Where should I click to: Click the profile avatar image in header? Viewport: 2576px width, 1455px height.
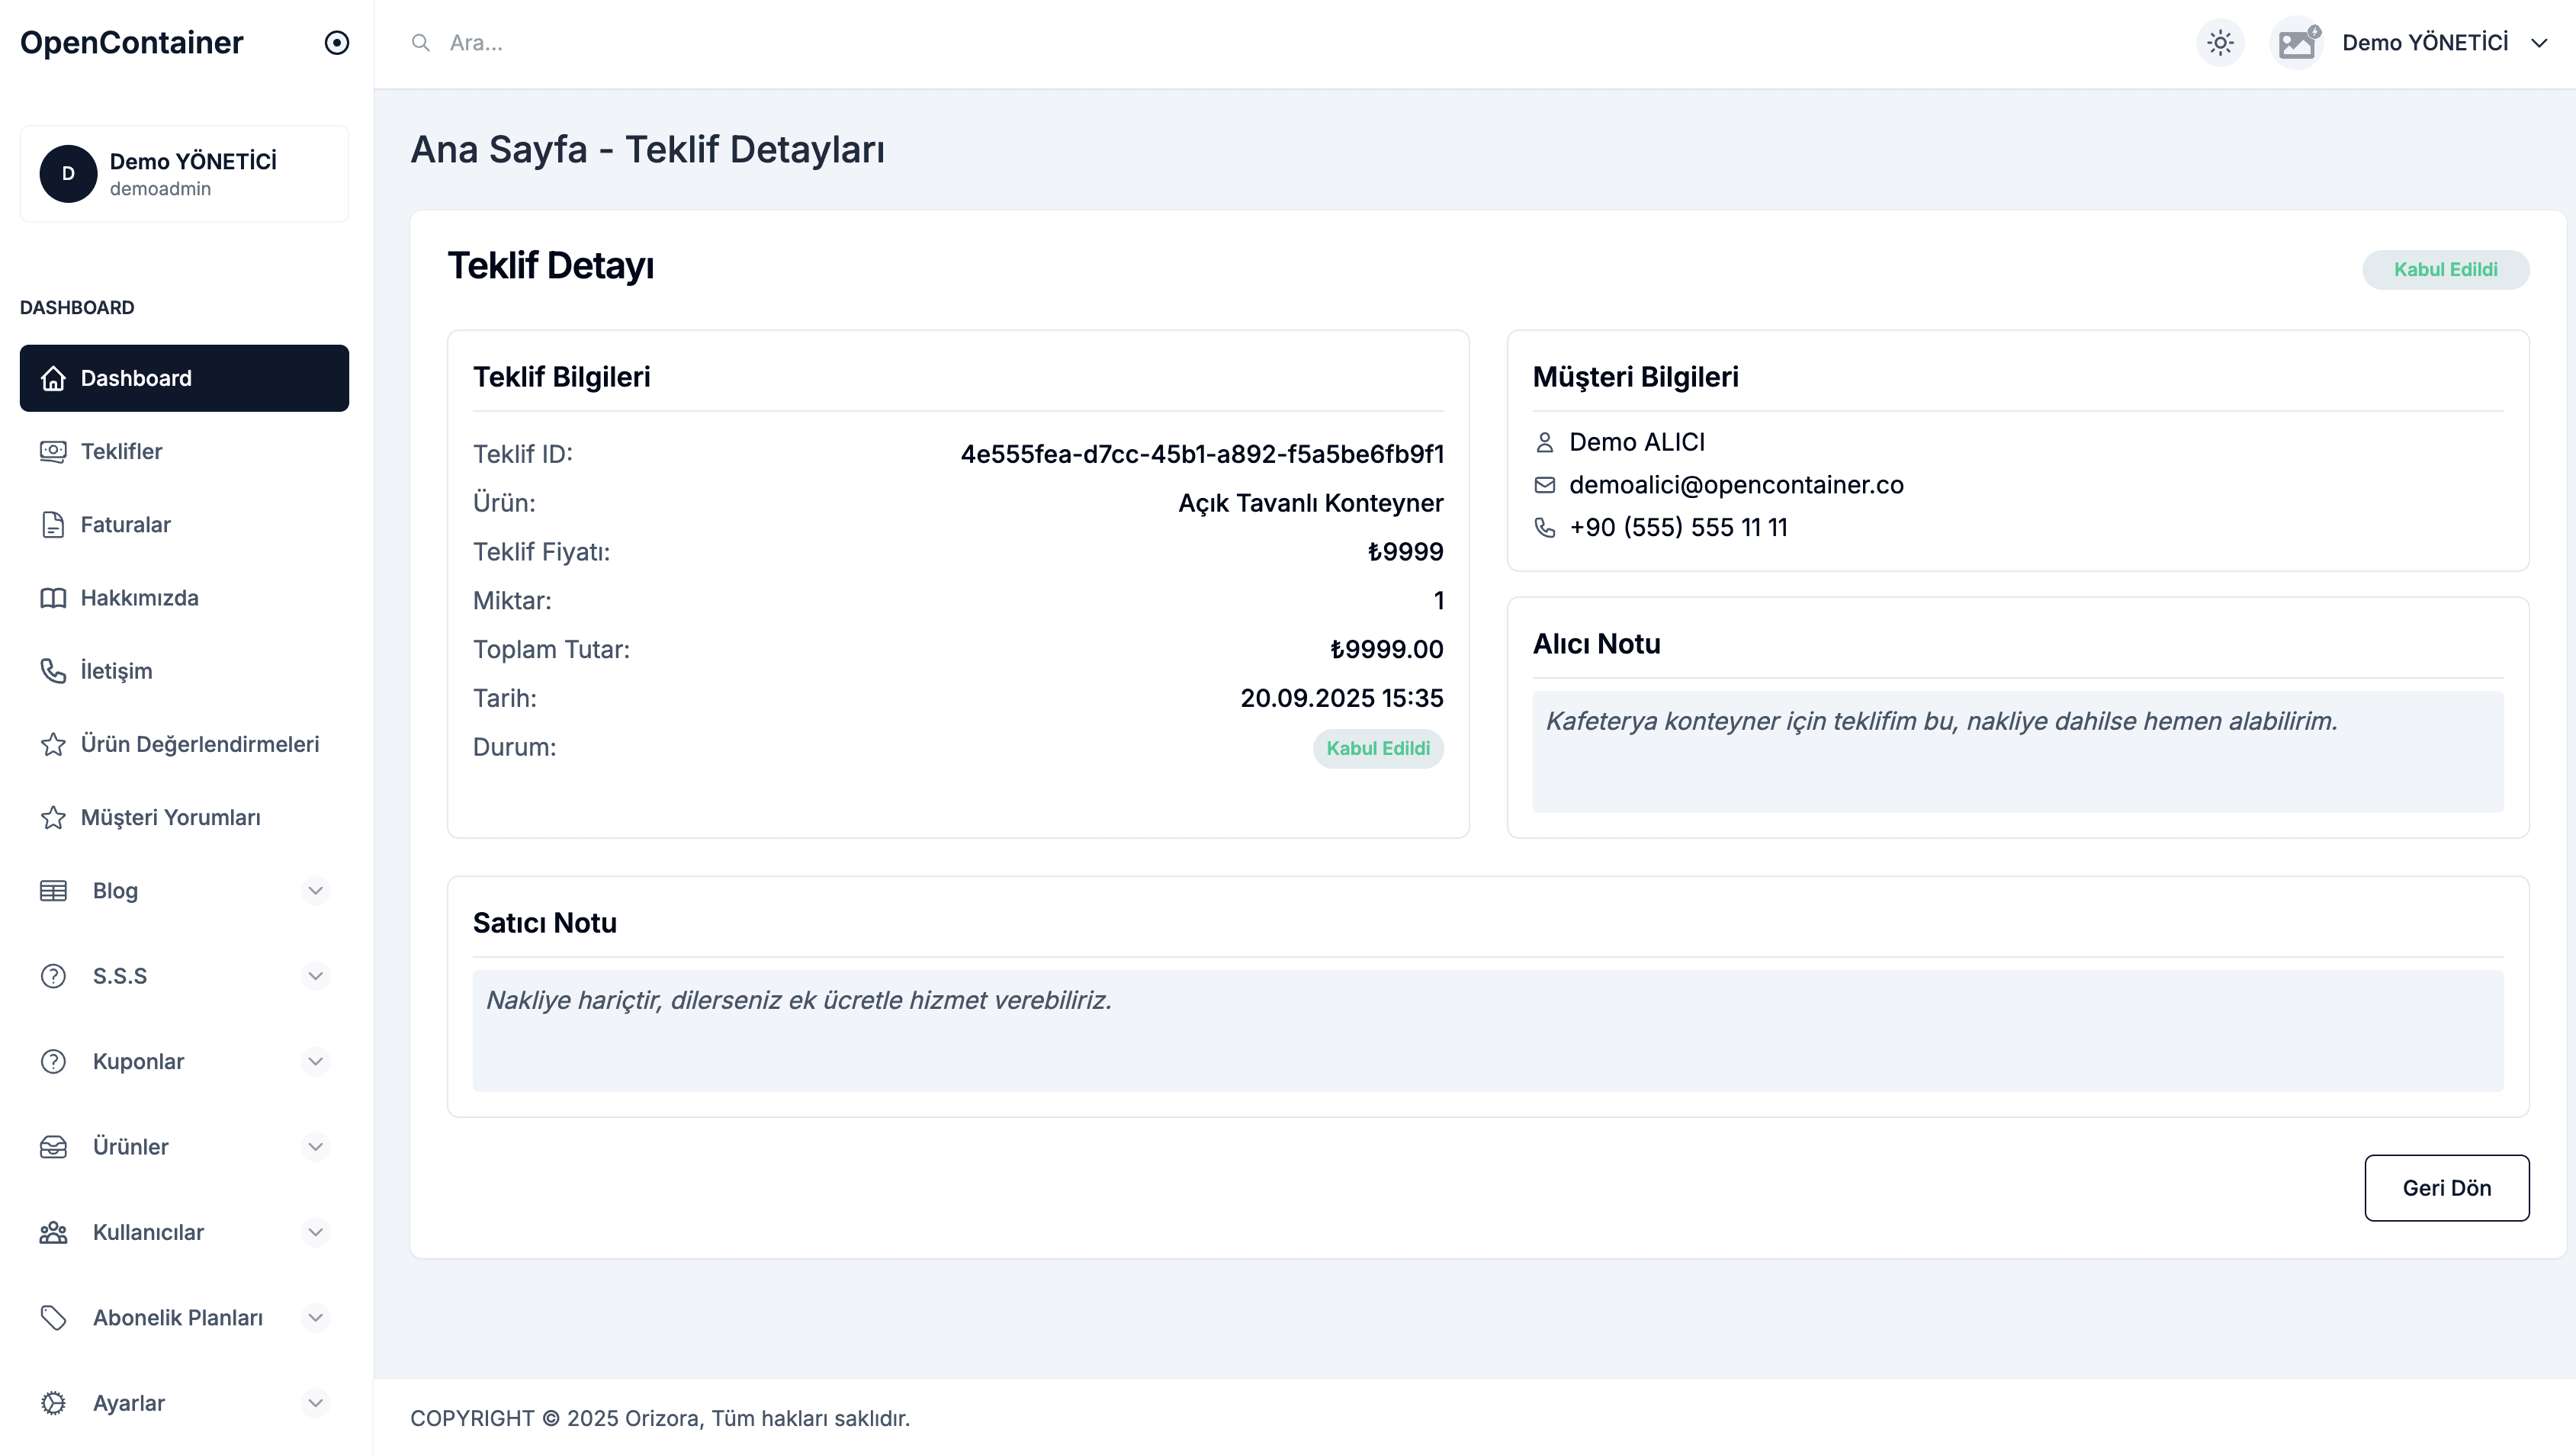click(x=2296, y=43)
